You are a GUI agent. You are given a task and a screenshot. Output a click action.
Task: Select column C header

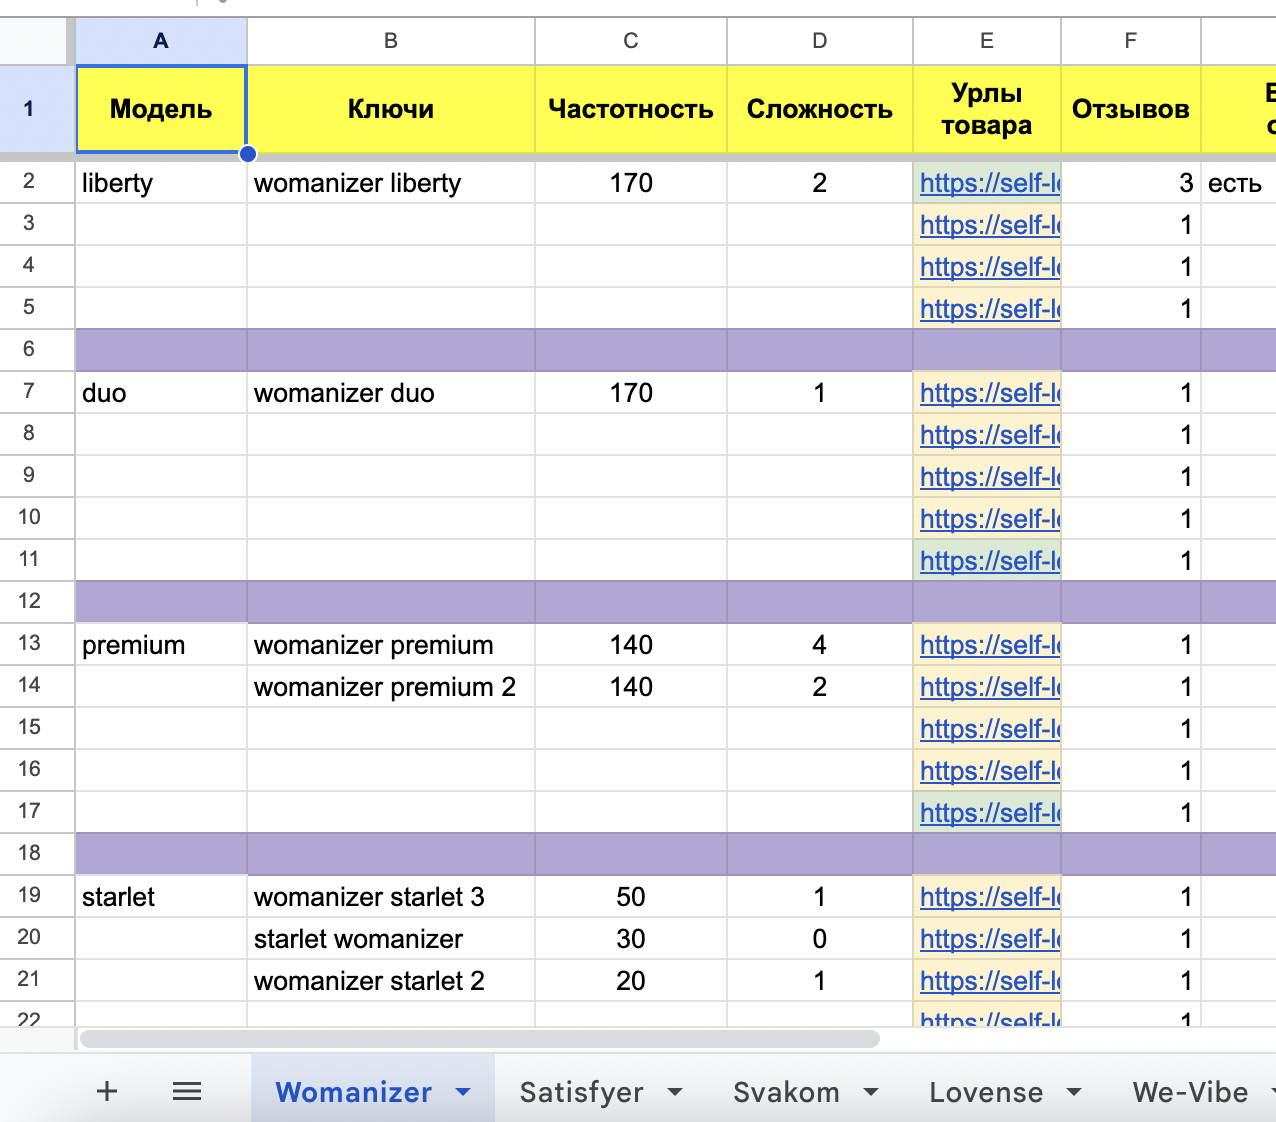[631, 41]
